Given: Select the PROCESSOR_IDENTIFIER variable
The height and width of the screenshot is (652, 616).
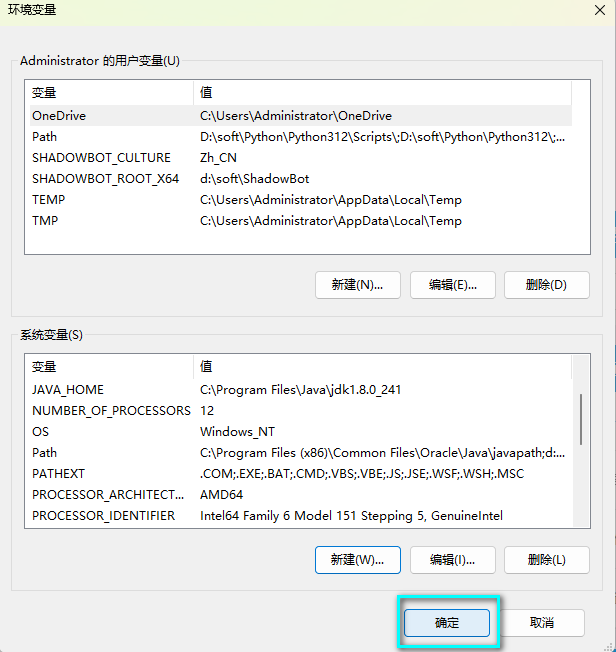Looking at the screenshot, I should pos(301,516).
